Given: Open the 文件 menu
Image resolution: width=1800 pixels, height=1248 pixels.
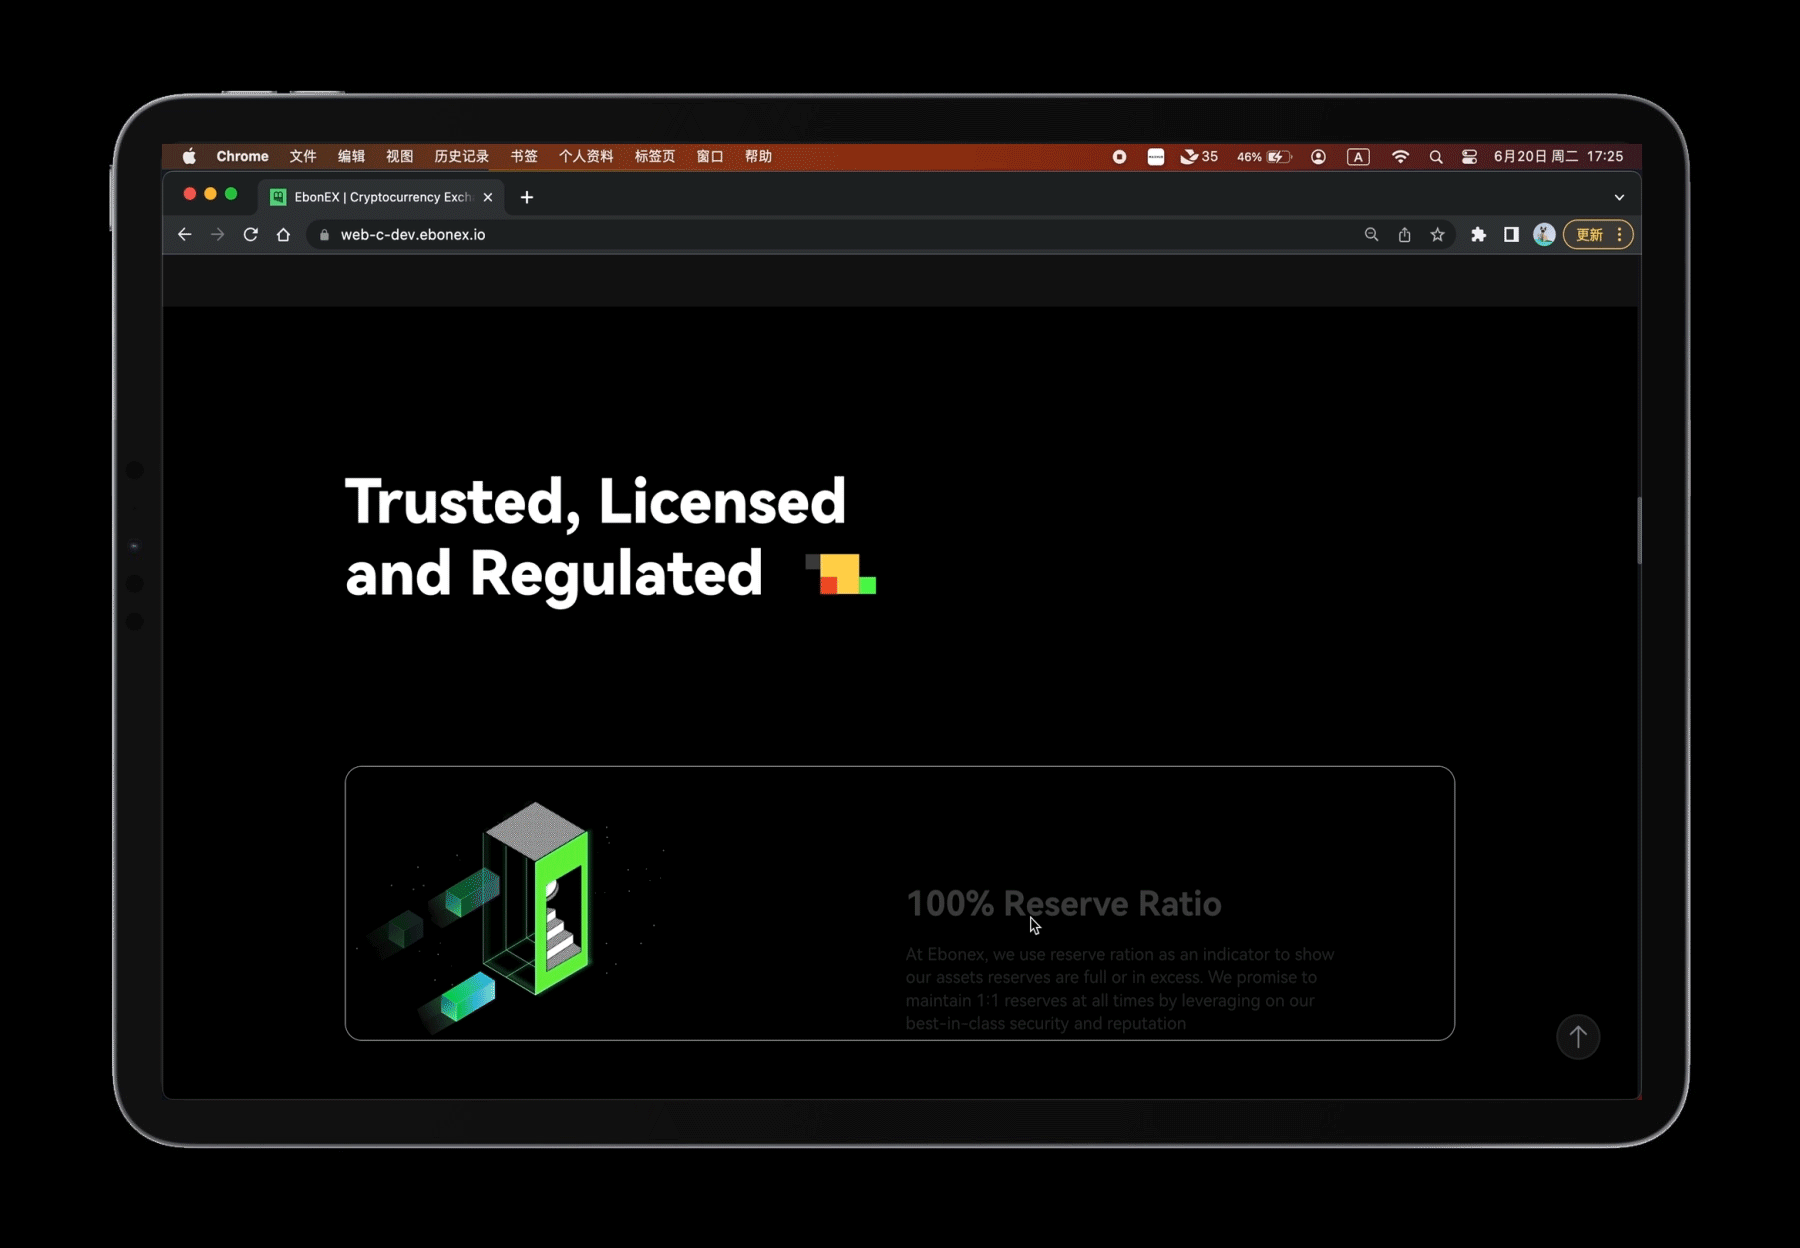Looking at the screenshot, I should 303,156.
